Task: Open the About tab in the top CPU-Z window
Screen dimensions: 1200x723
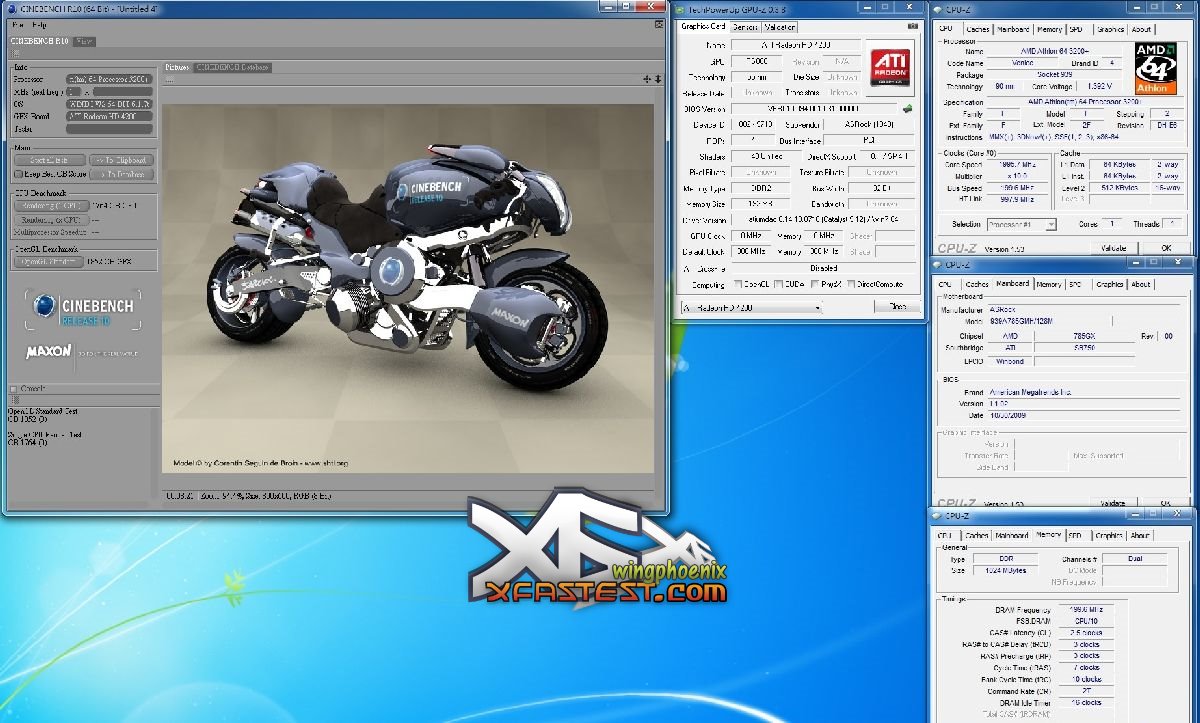Action: tap(1141, 30)
